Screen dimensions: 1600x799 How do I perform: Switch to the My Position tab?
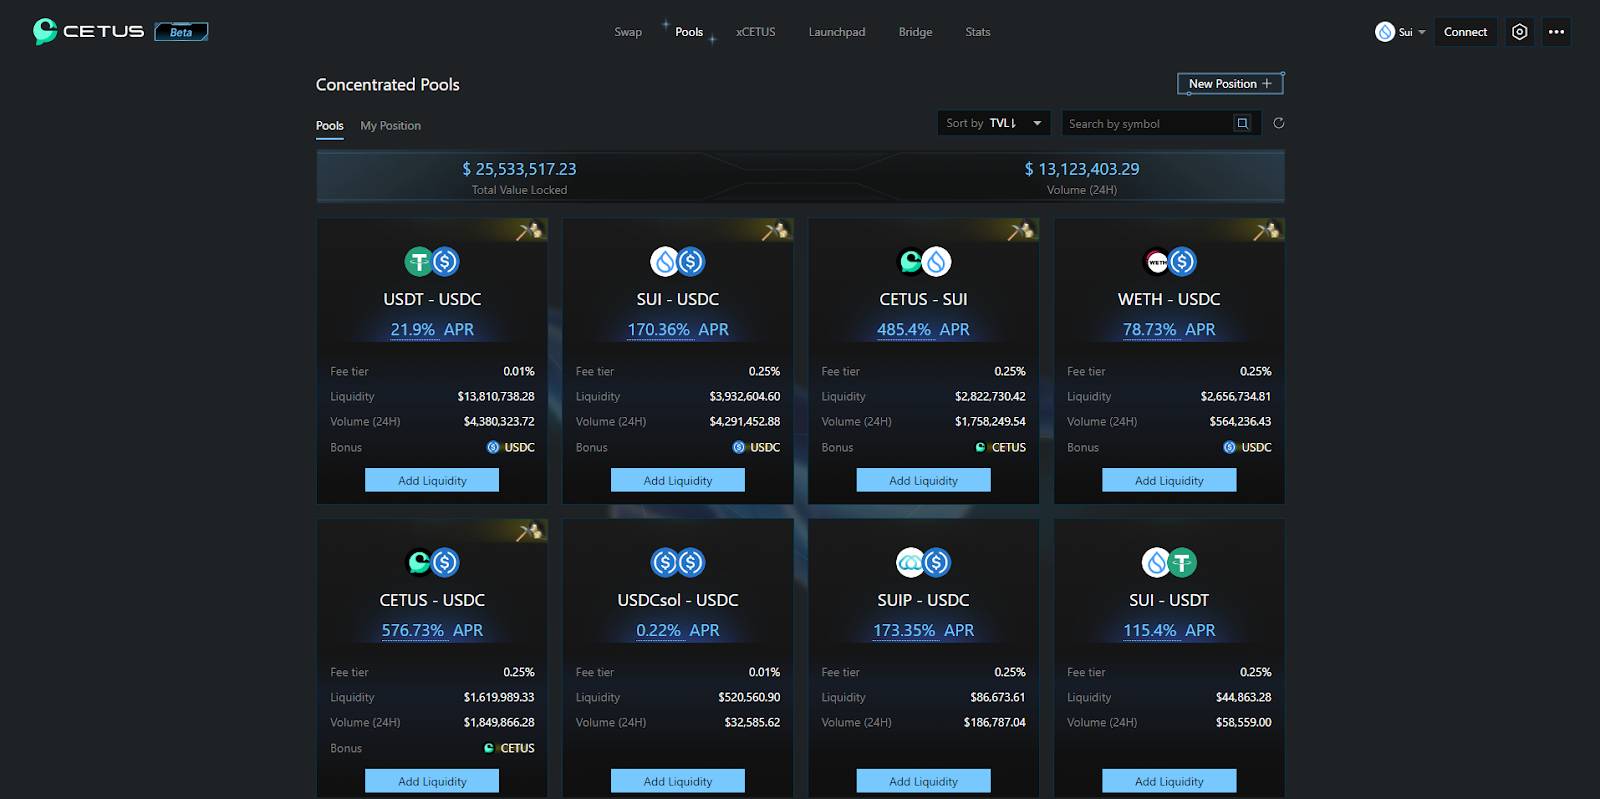pos(391,126)
